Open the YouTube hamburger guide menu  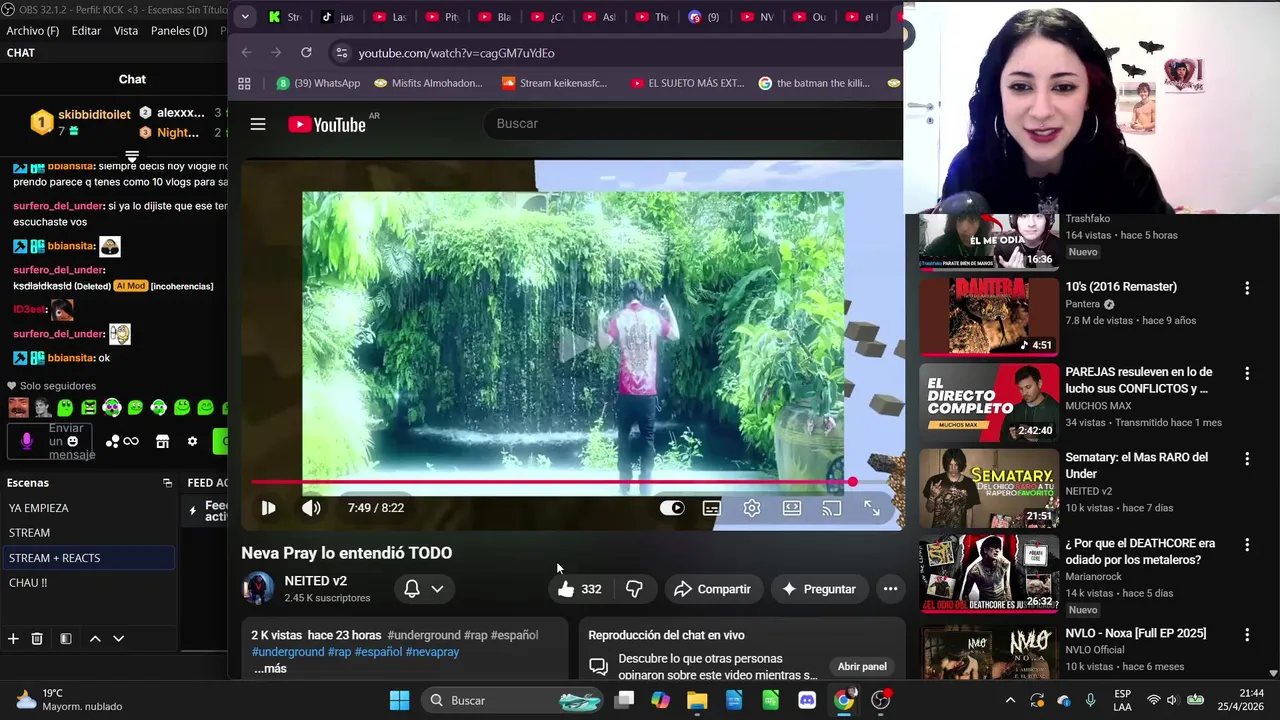tap(258, 124)
